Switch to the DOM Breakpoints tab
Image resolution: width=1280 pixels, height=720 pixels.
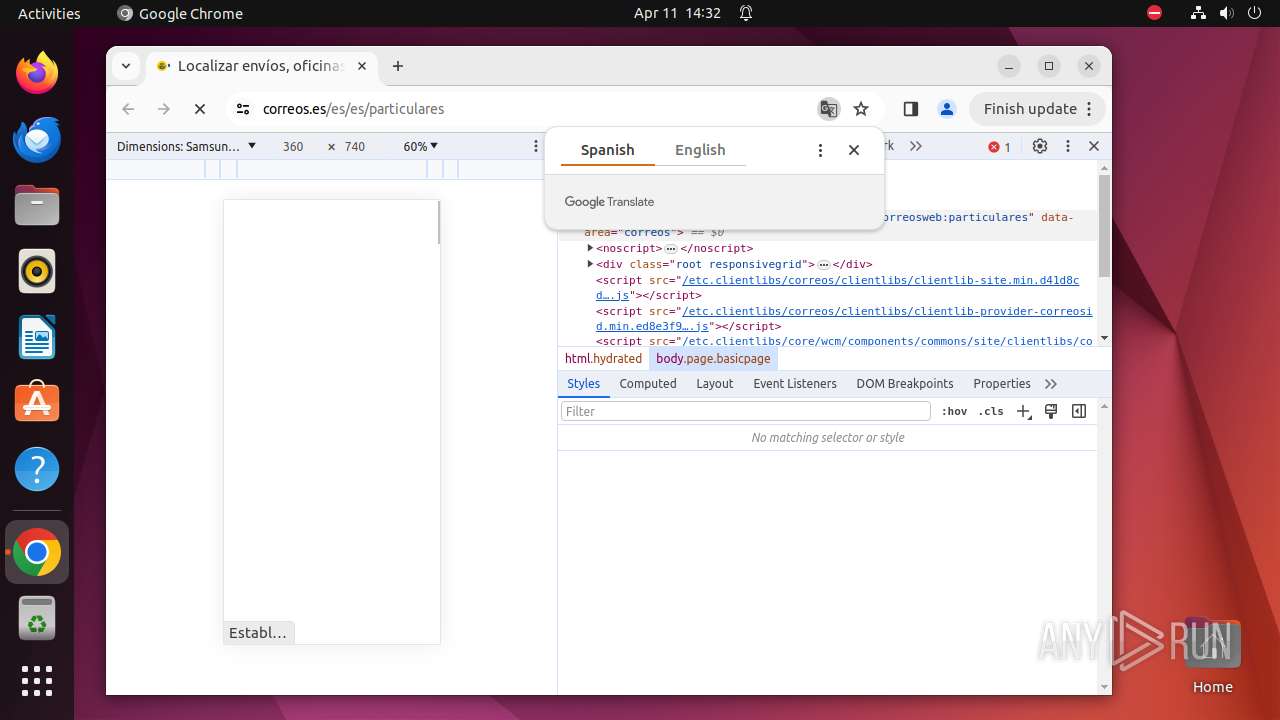click(905, 384)
